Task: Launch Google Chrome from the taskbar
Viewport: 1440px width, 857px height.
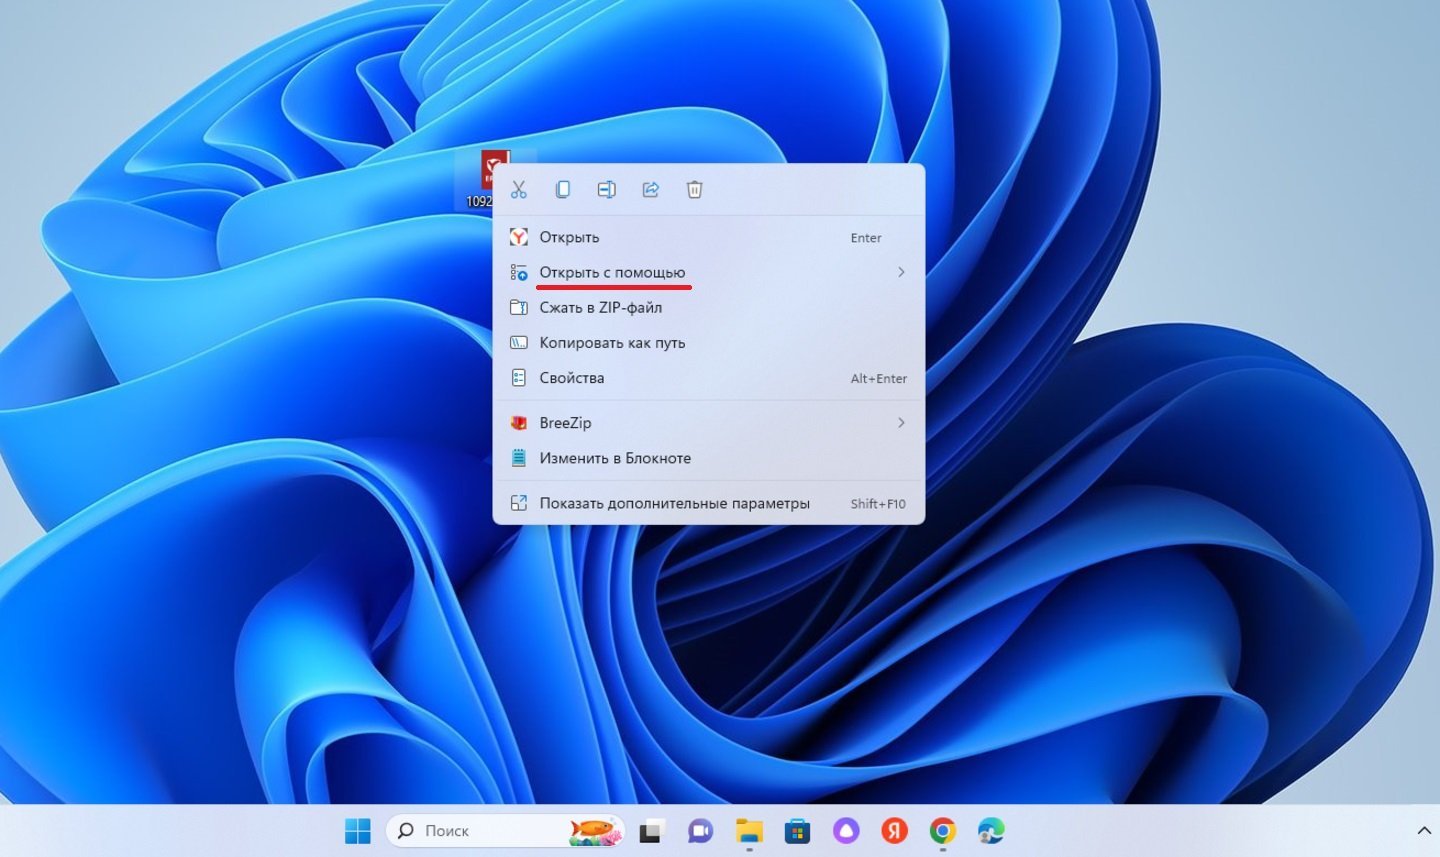Action: coord(942,831)
